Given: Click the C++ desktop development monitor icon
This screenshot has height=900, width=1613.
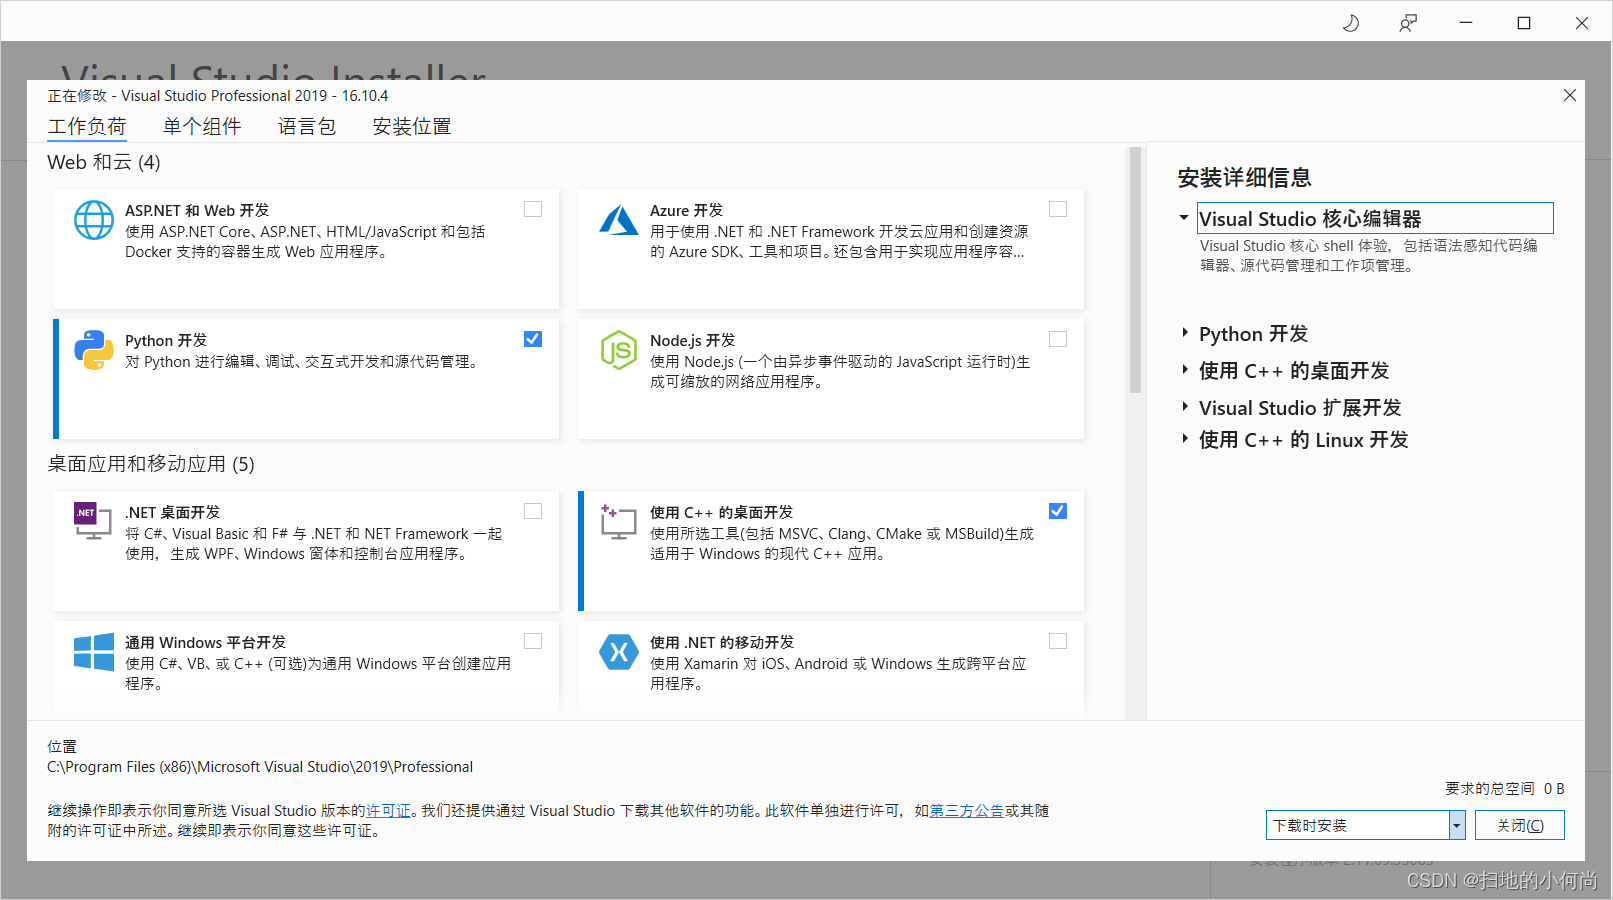Looking at the screenshot, I should [x=619, y=521].
